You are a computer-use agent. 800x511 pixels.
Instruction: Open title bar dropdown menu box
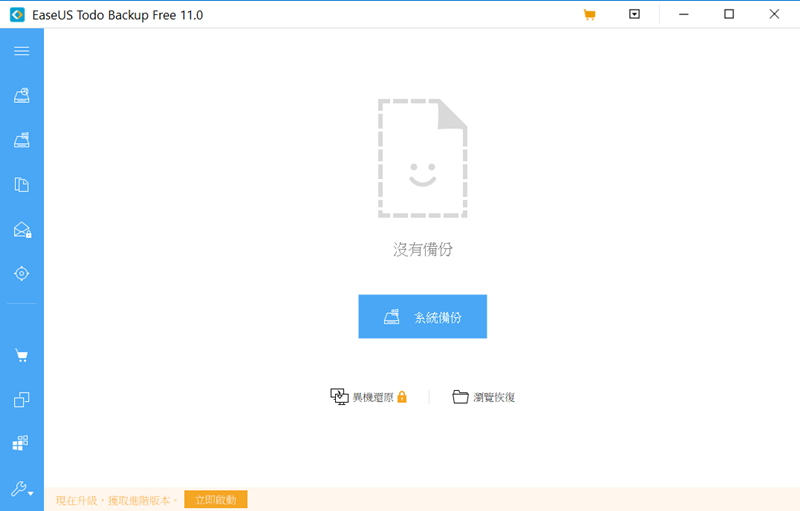pos(634,14)
